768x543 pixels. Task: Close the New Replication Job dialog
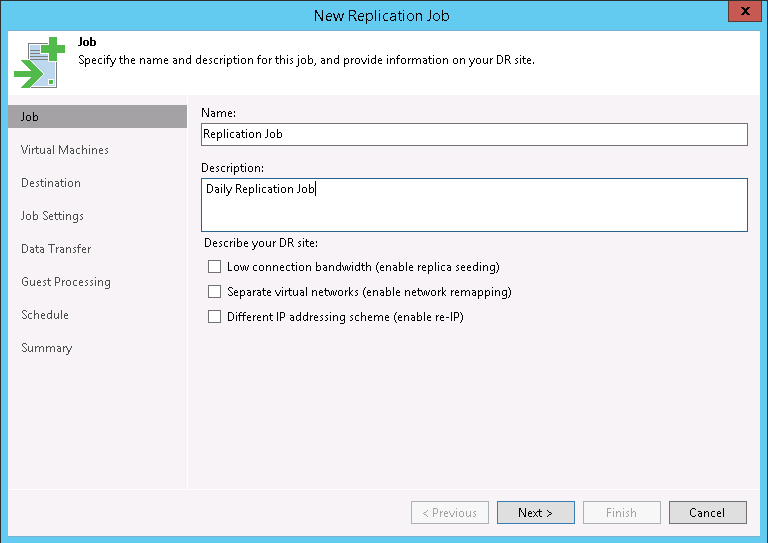tap(741, 14)
